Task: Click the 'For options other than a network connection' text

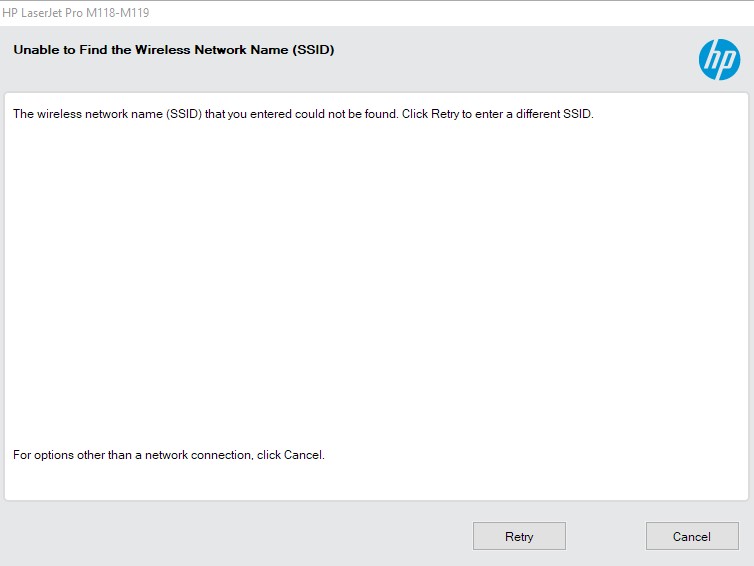Action: (169, 455)
